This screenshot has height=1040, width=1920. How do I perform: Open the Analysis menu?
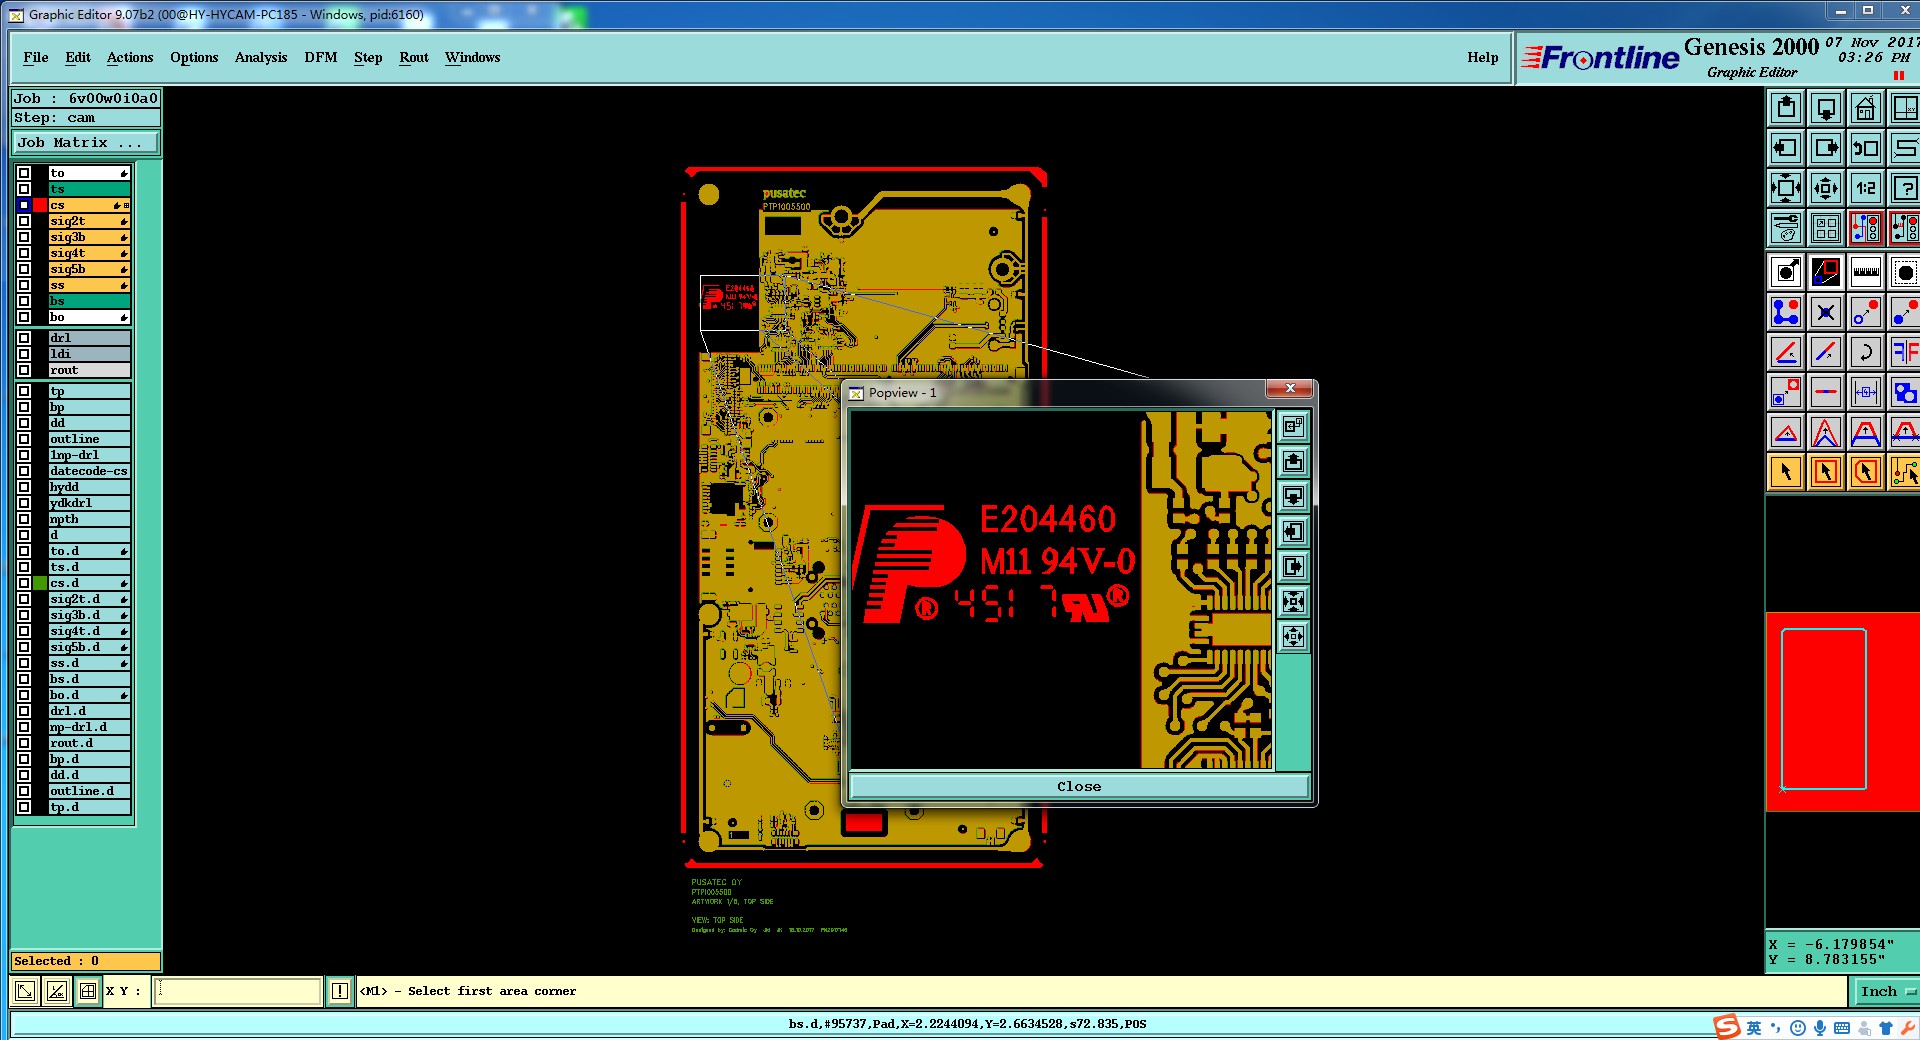coord(261,57)
